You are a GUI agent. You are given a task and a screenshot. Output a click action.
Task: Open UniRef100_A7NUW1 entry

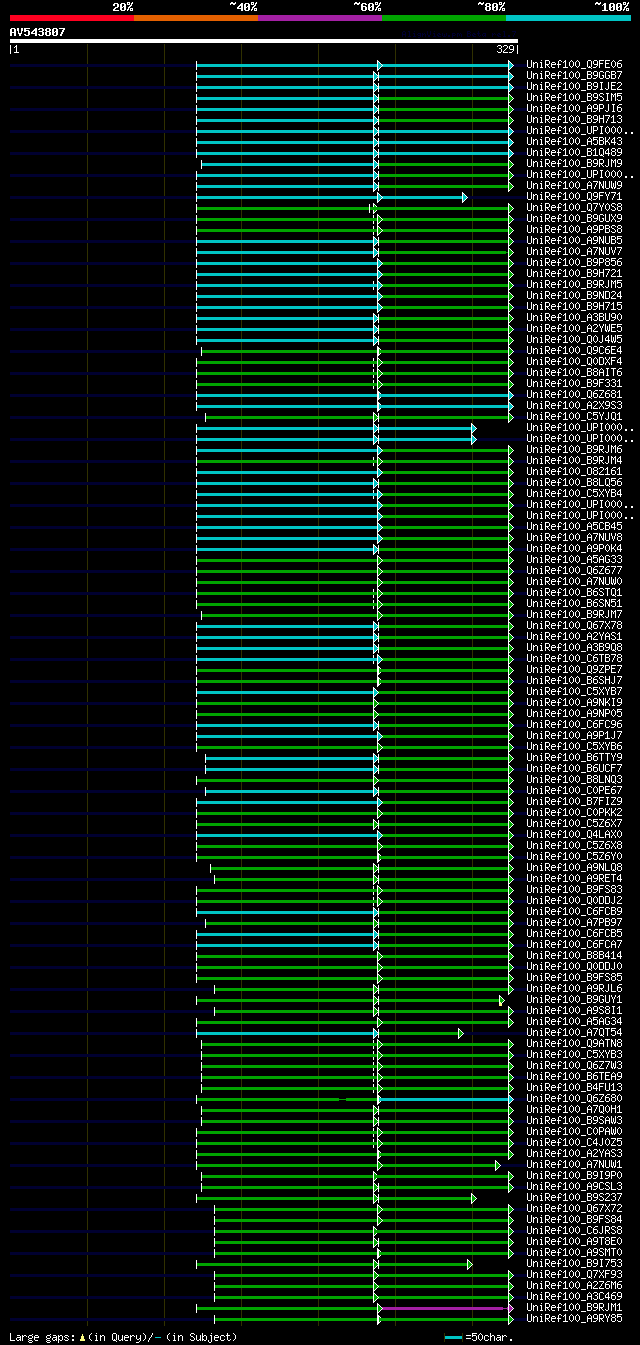pos(574,1164)
